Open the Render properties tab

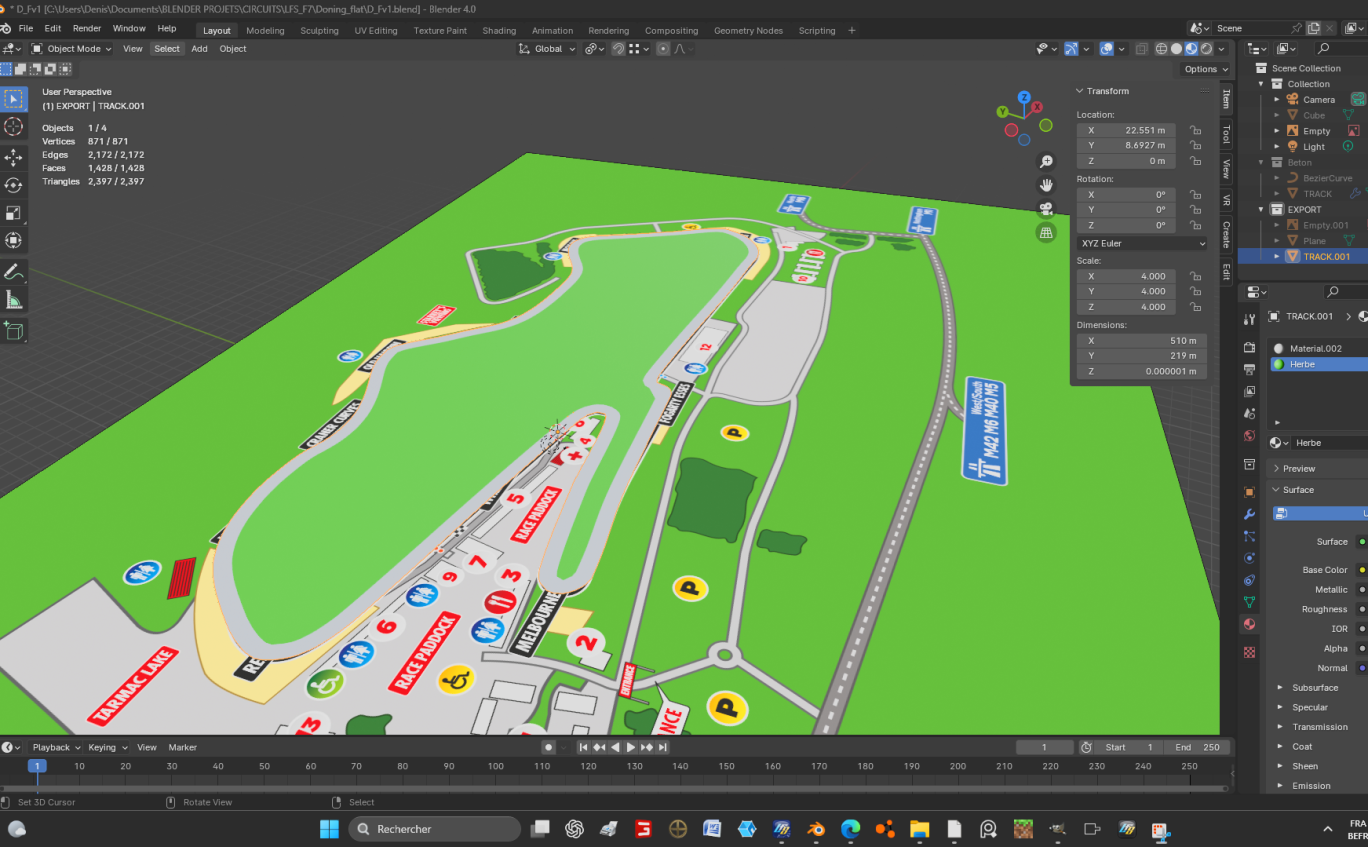1249,347
